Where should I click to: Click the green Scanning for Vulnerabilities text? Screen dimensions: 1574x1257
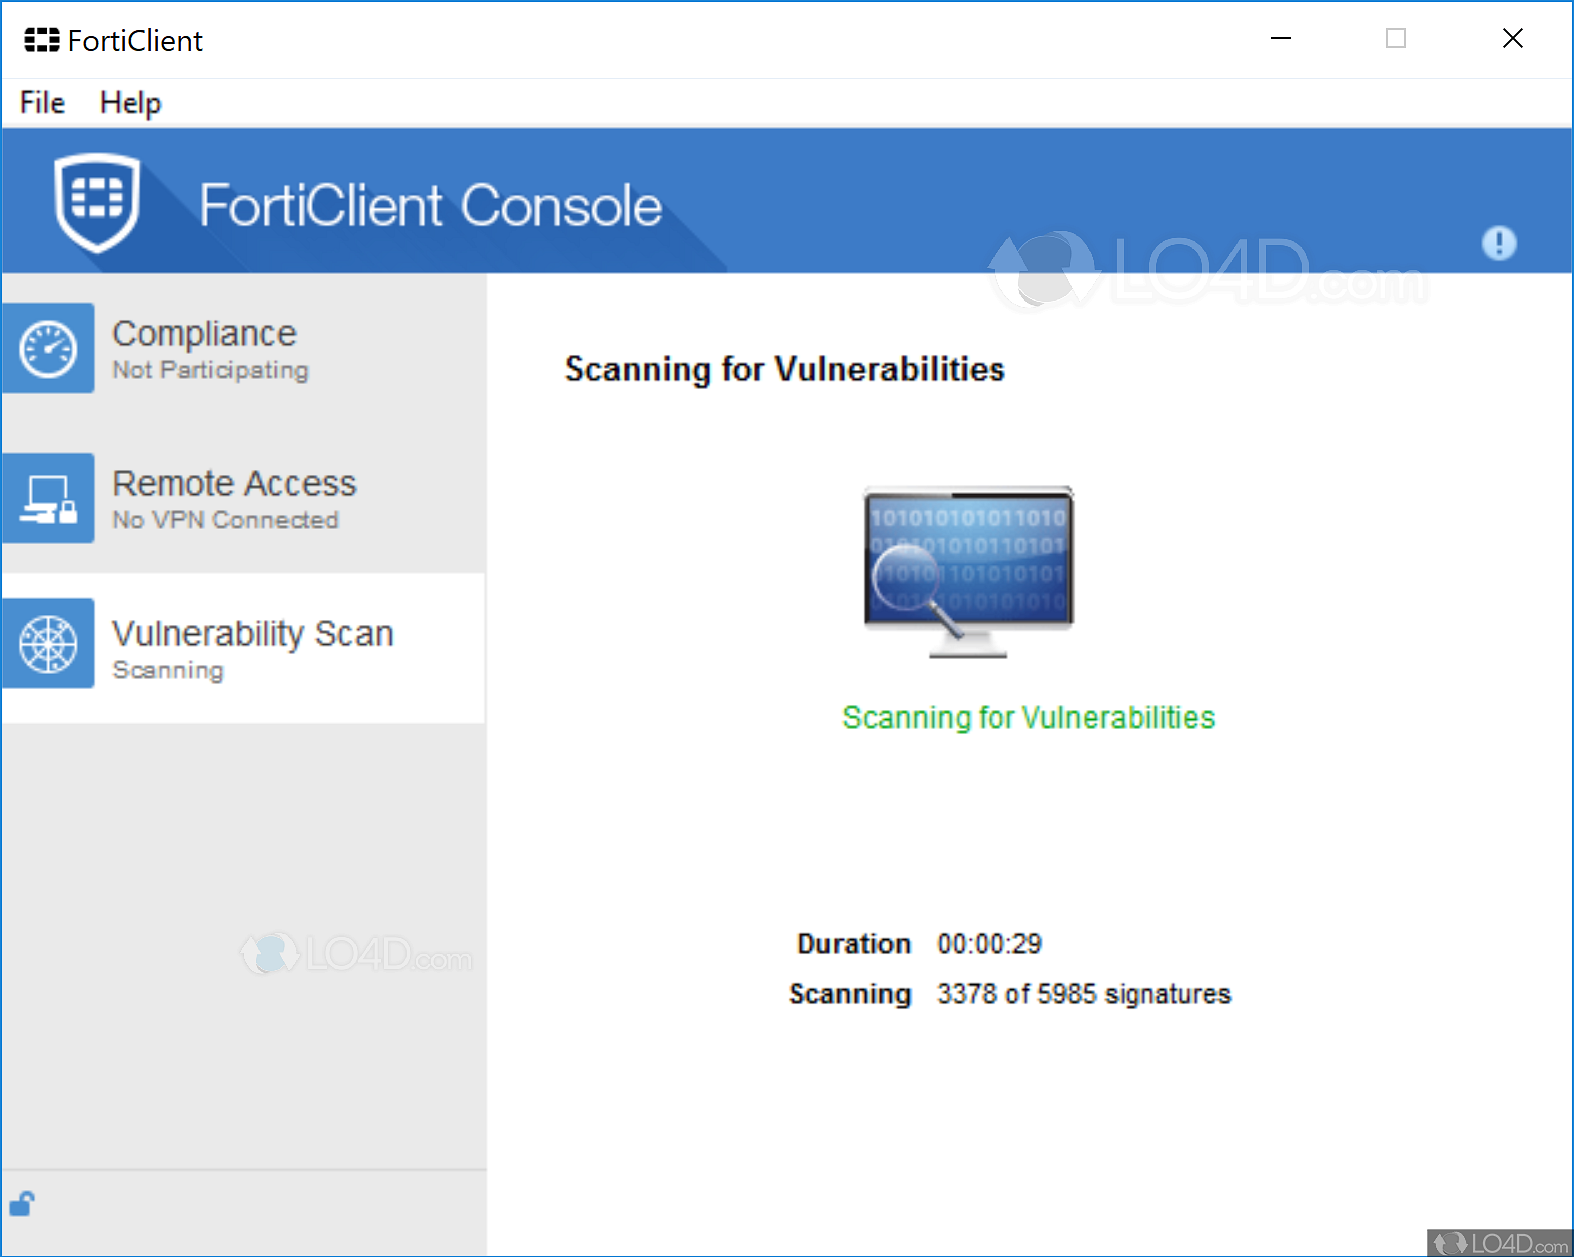click(x=1028, y=717)
